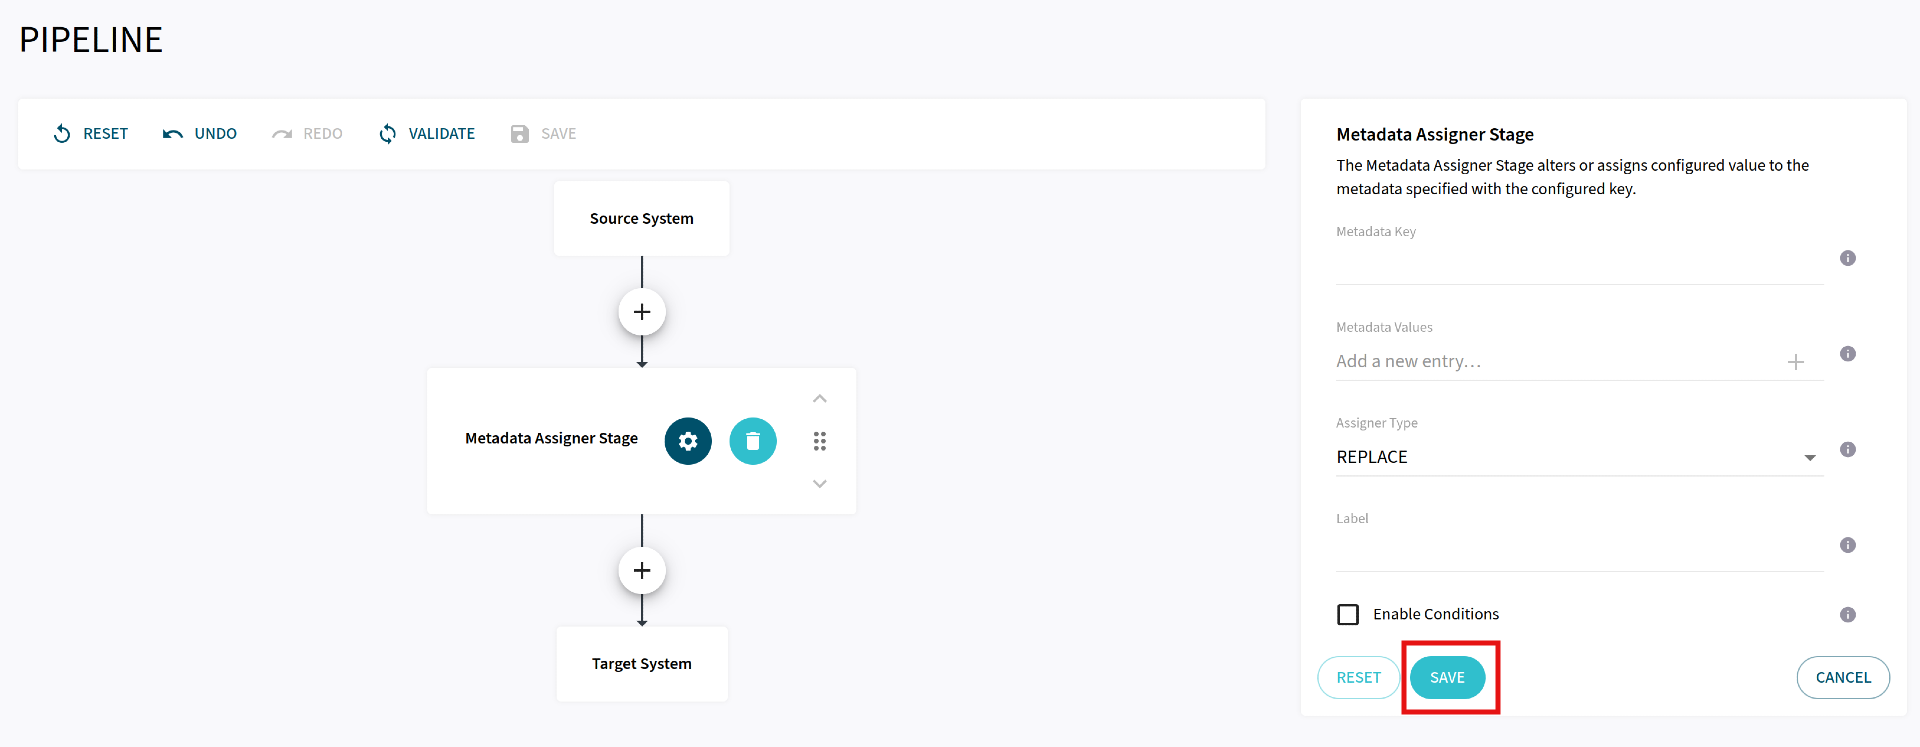Add a new Metadata Values entry with plus
The width and height of the screenshot is (1920, 747).
tap(1796, 362)
